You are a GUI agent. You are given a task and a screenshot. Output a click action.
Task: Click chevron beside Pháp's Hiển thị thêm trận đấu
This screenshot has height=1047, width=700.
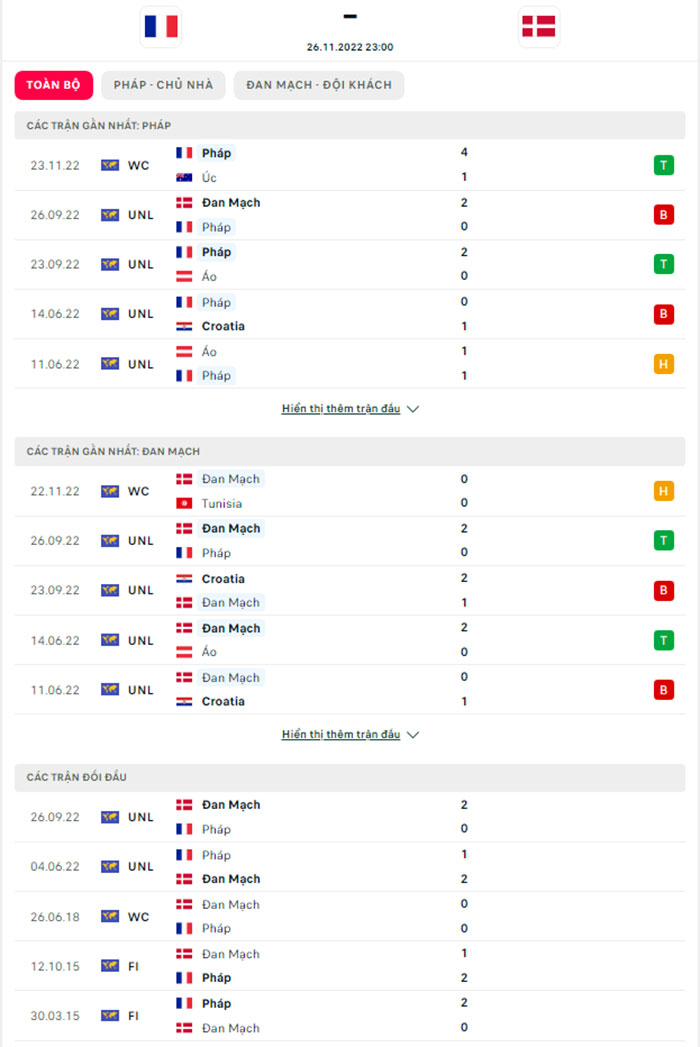[x=413, y=409]
